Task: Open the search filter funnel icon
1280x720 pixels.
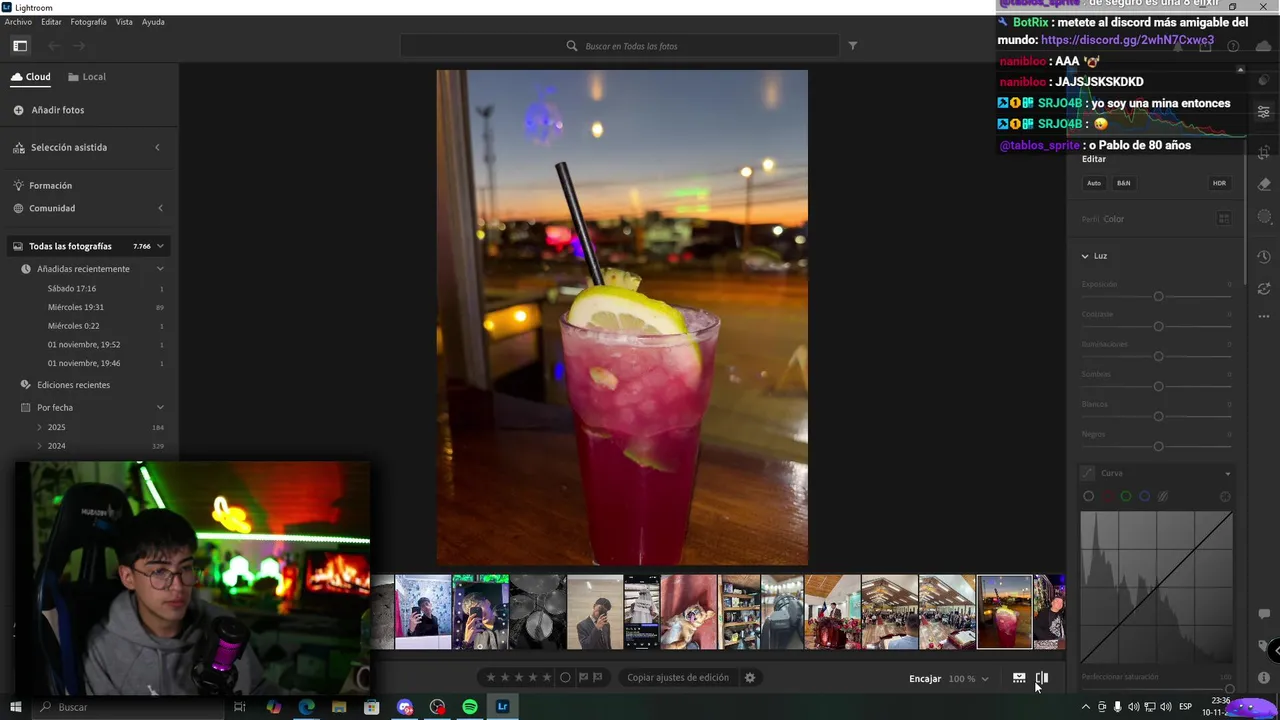Action: (x=853, y=46)
